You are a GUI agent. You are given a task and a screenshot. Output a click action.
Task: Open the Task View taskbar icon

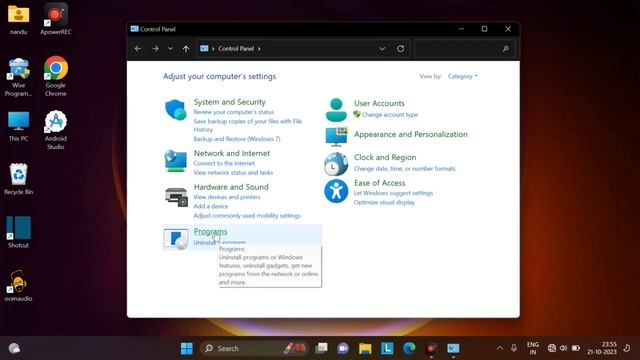(321, 348)
